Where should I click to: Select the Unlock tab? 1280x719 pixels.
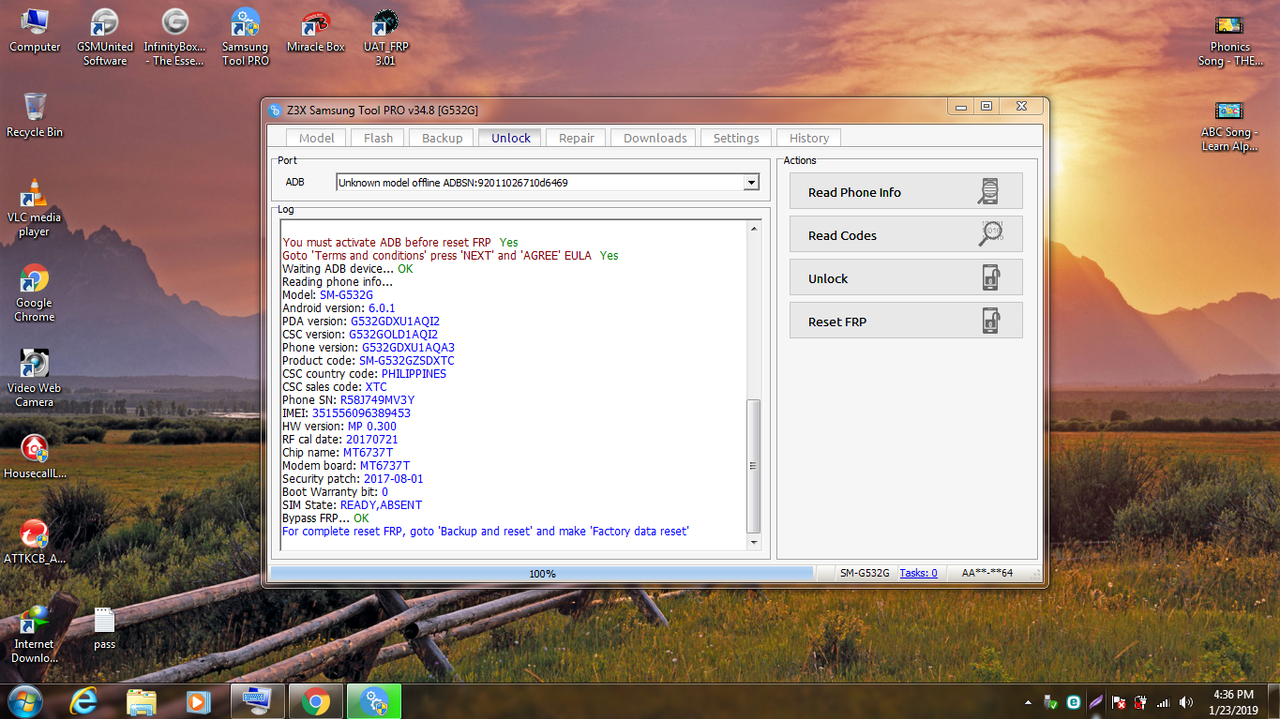point(511,138)
